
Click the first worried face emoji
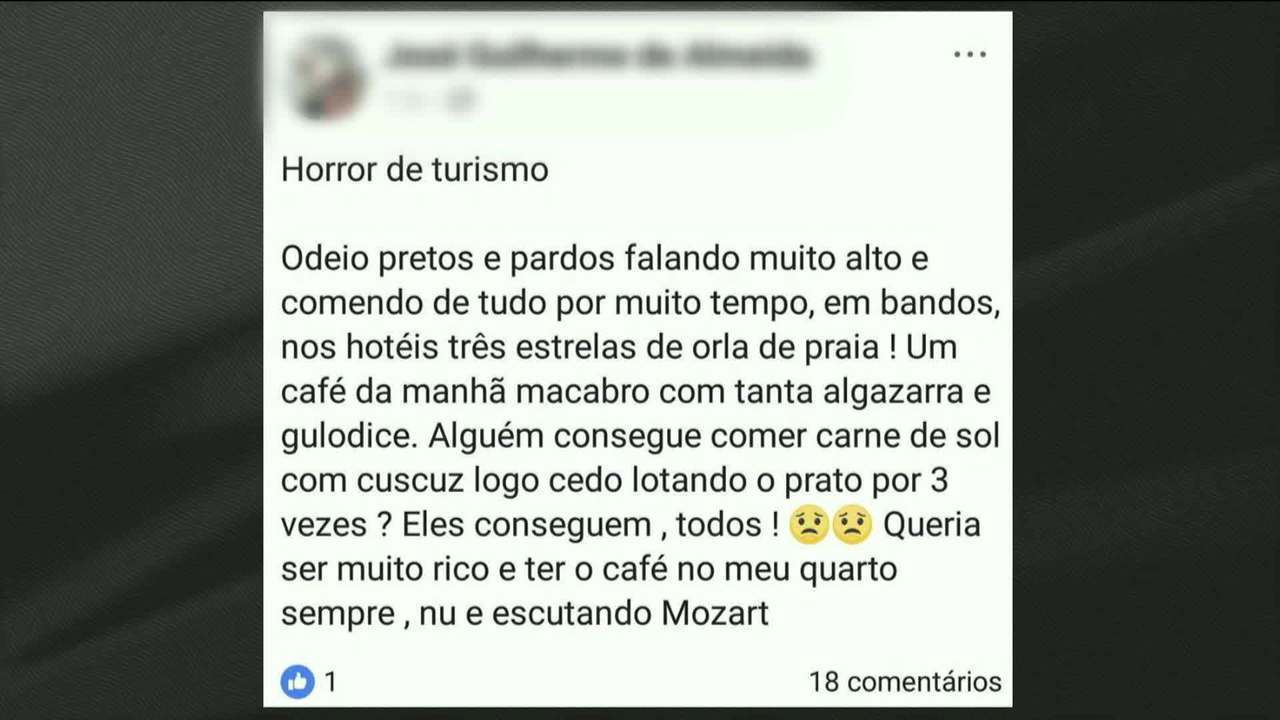point(809,525)
